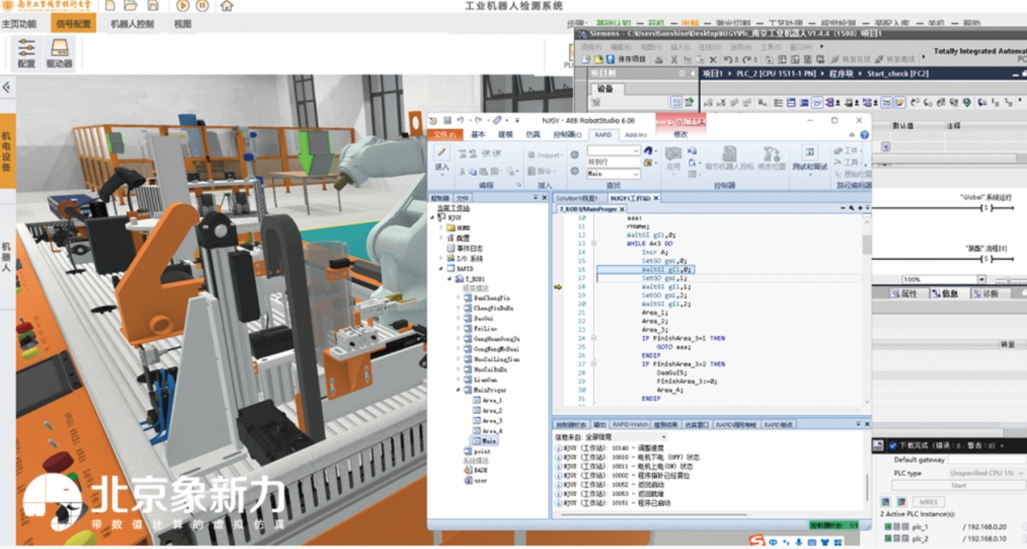1027x549 pixels.
Task: Click the save icon in RobotStudio title bar
Action: (x=448, y=120)
